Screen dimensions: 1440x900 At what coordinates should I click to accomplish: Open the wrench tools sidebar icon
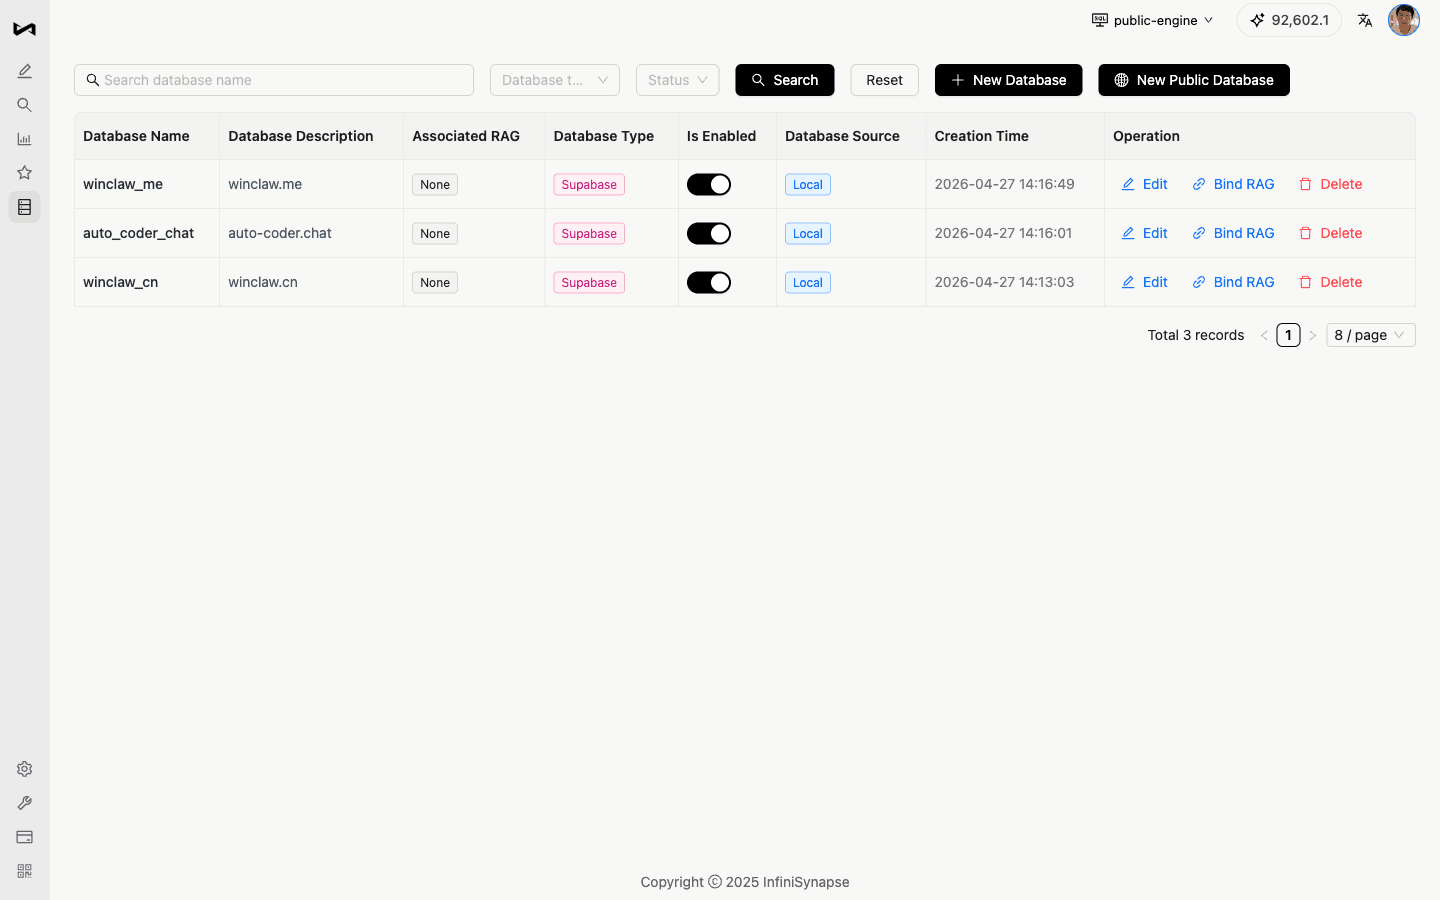pyautogui.click(x=24, y=803)
